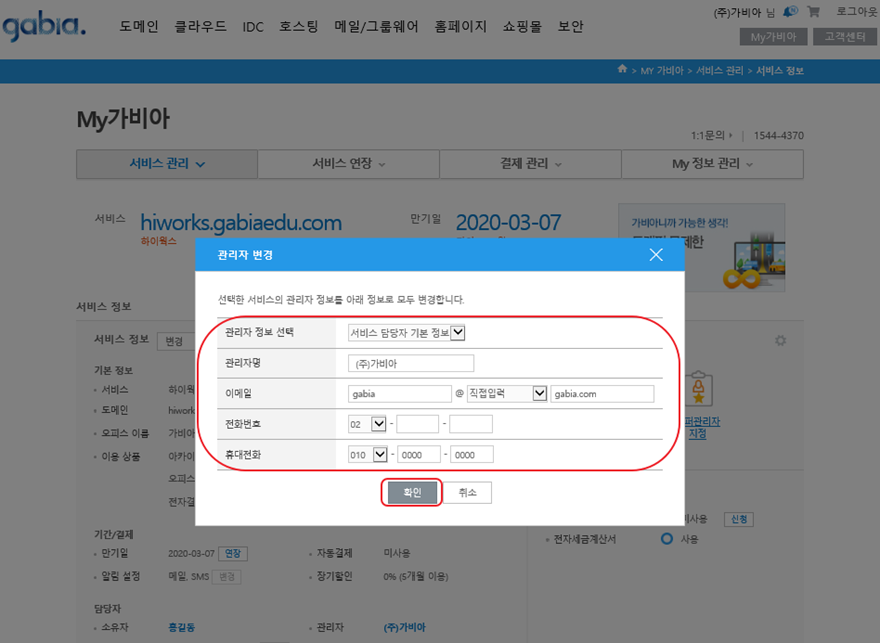
Task: Close the 관리자 변경 dialog with X
Action: pyautogui.click(x=656, y=255)
